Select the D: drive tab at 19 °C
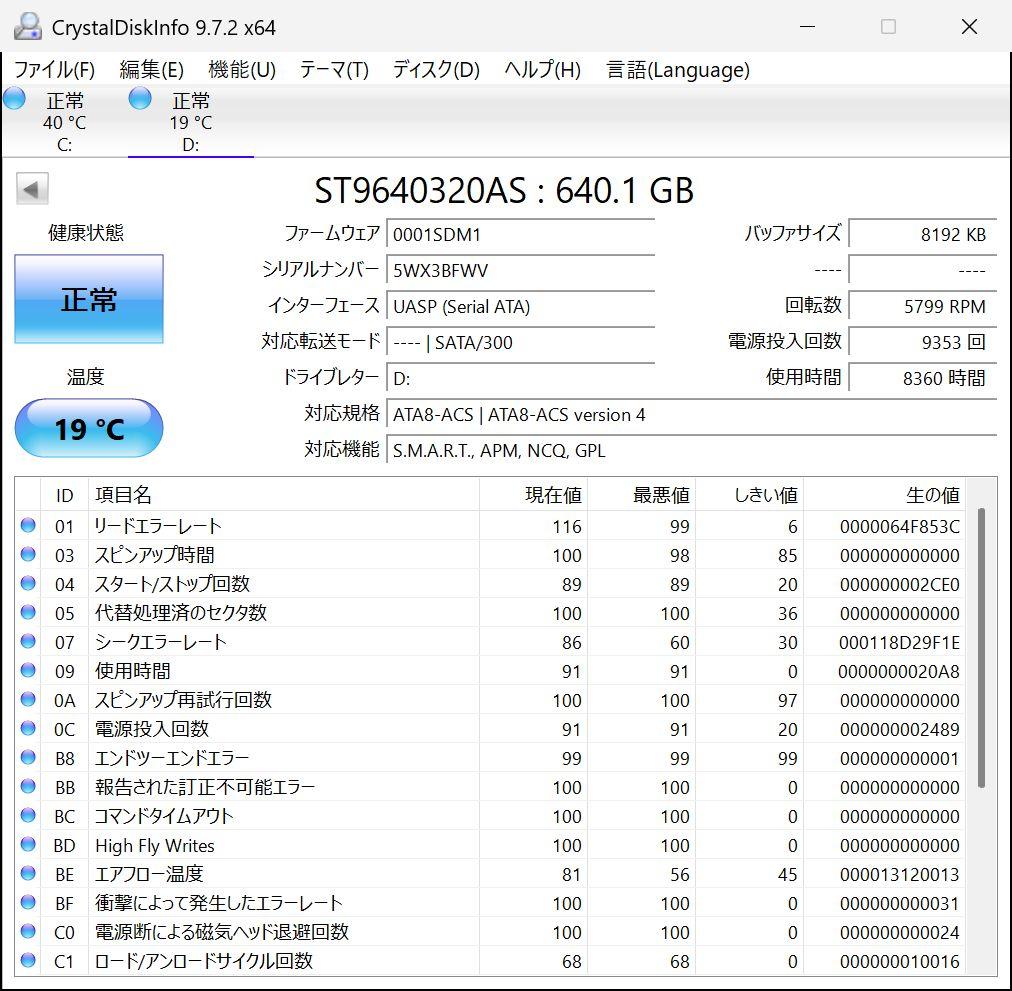This screenshot has width=1012, height=991. click(190, 122)
